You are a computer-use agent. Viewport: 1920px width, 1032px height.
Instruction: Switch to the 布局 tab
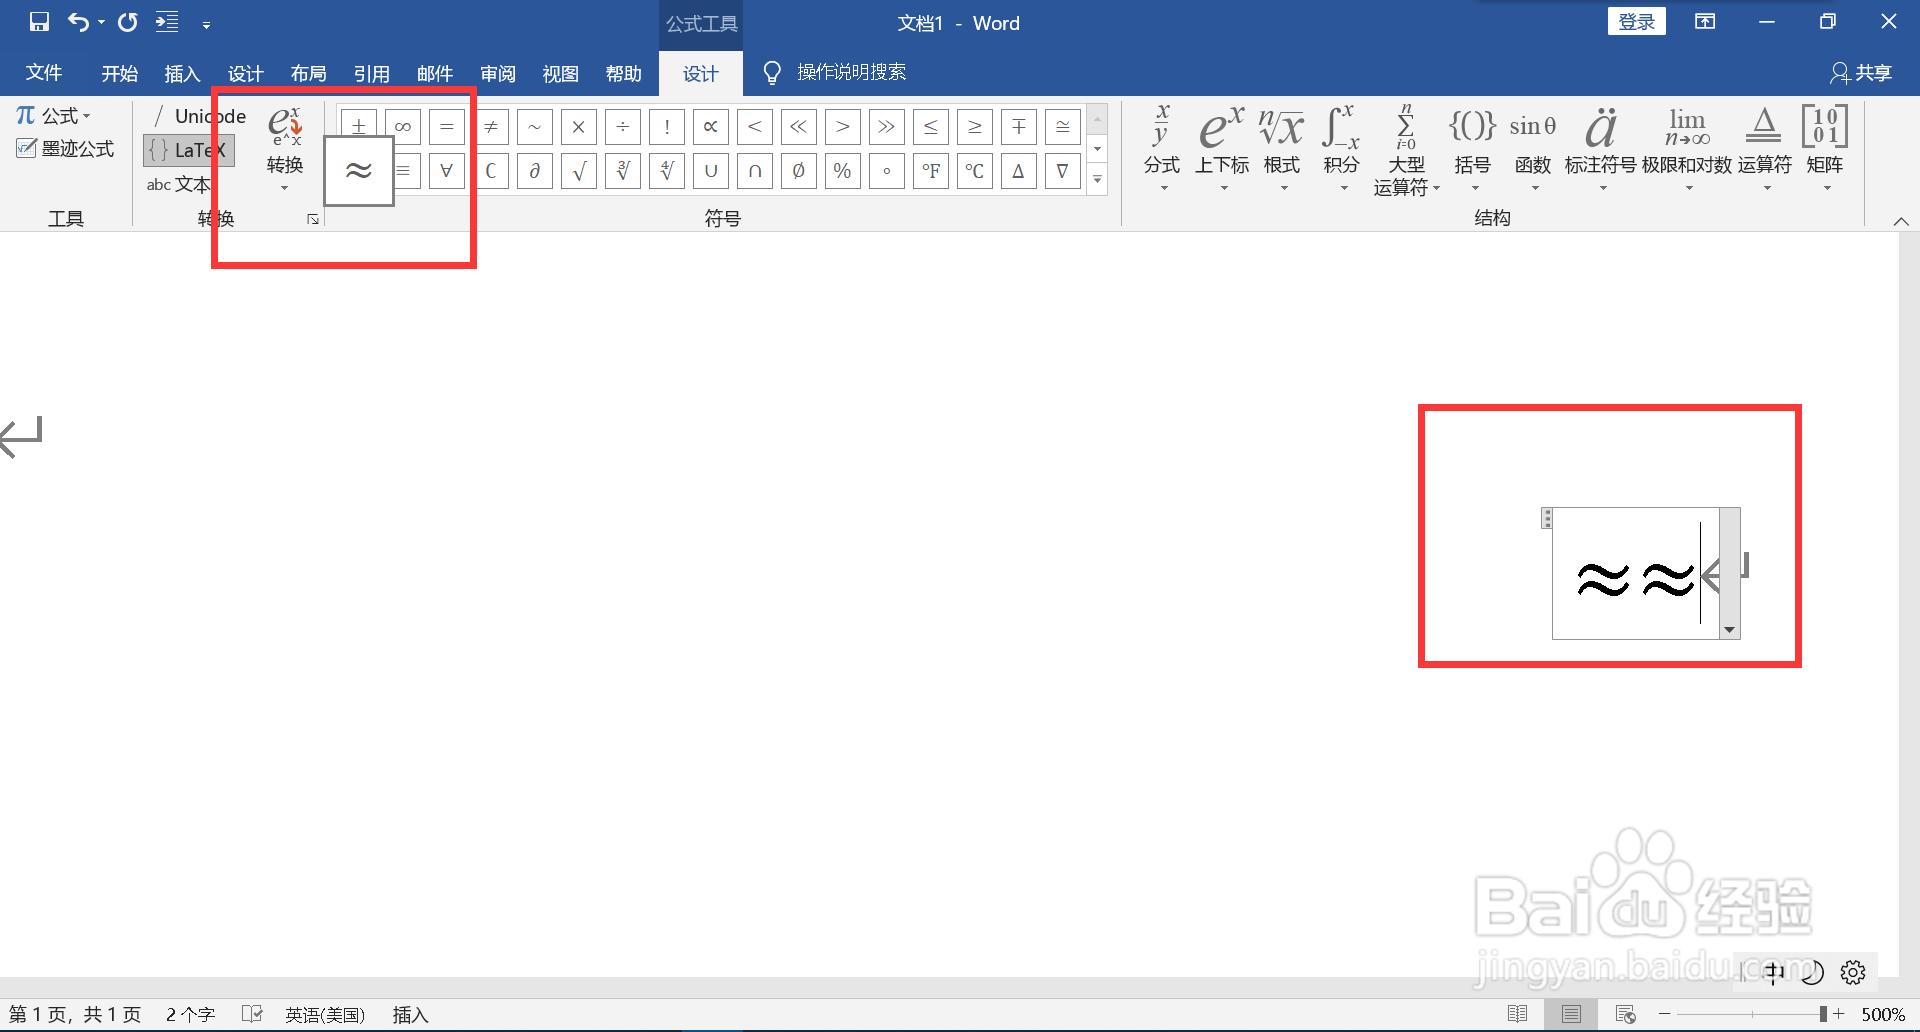tap(308, 73)
